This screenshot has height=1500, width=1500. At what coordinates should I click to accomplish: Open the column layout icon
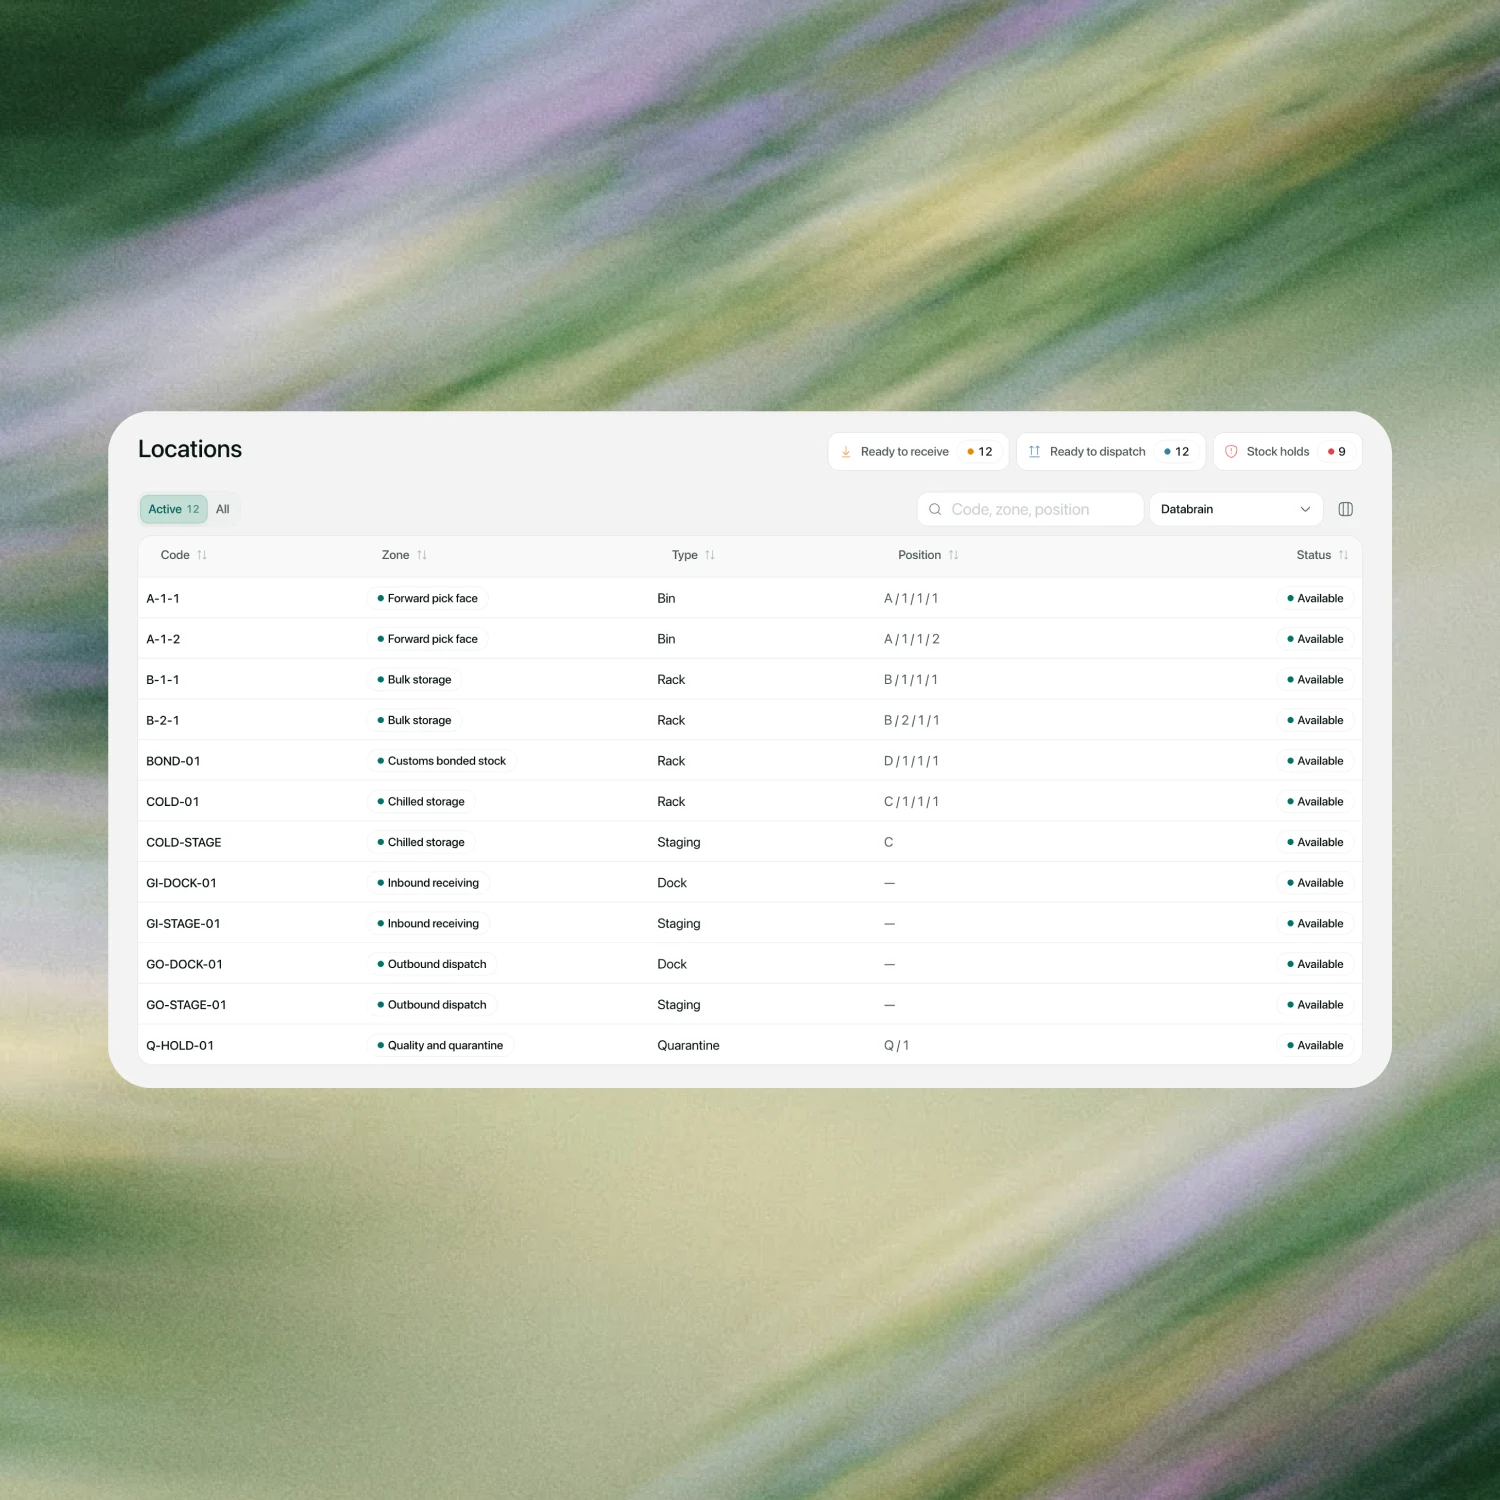point(1346,509)
